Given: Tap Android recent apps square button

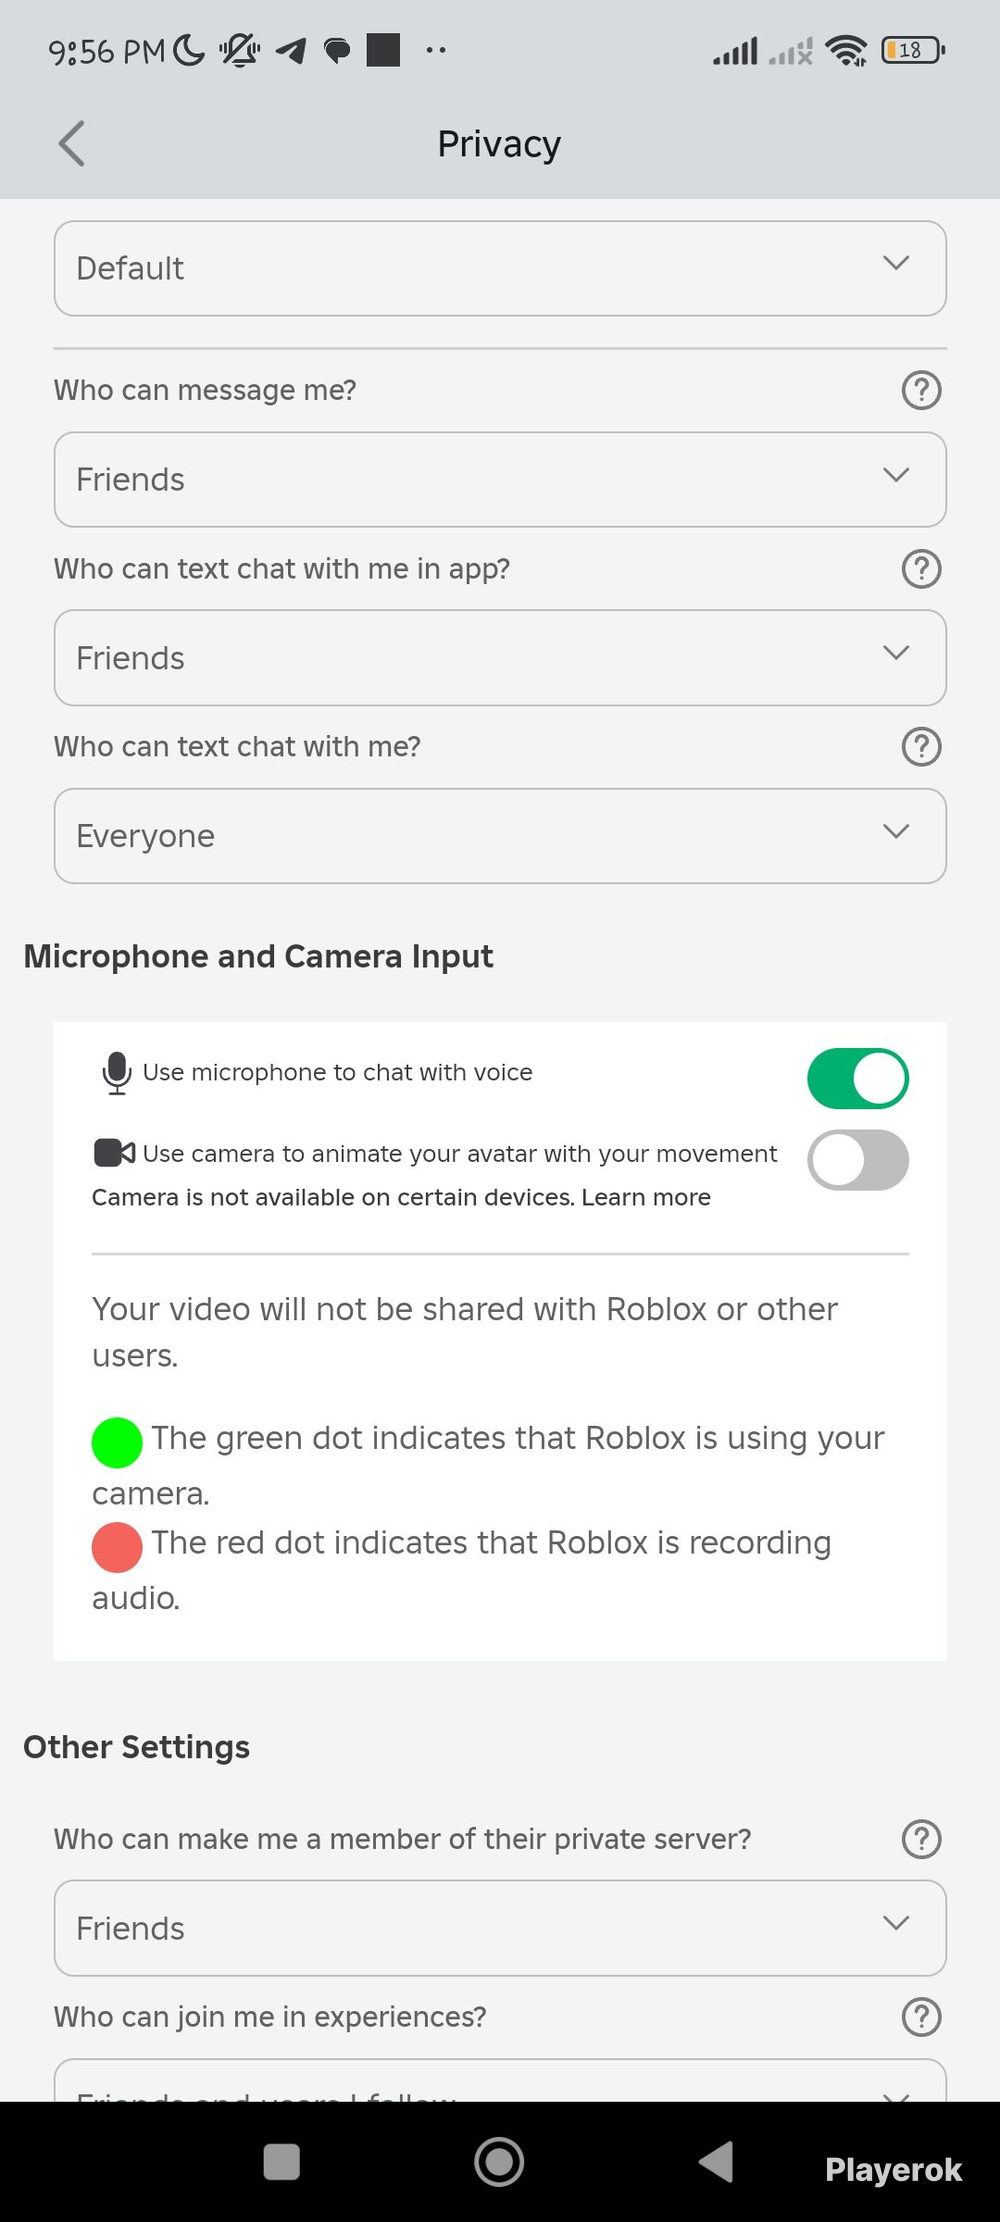Looking at the screenshot, I should pos(281,2161).
